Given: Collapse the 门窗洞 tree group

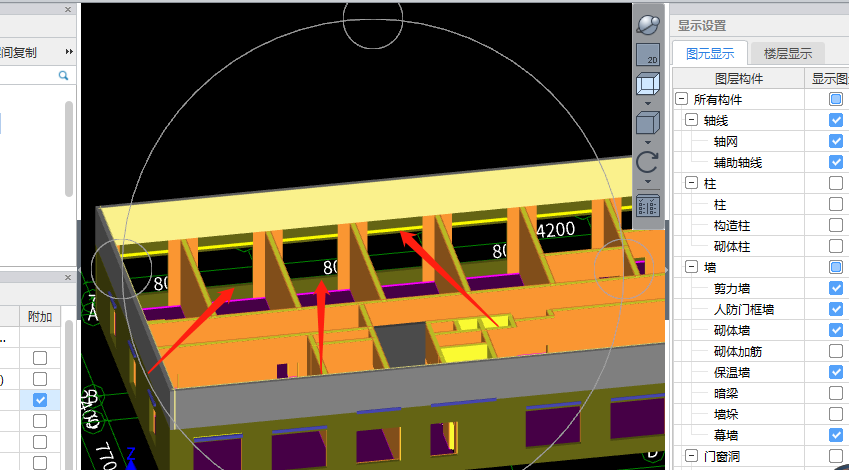Looking at the screenshot, I should [x=691, y=455].
